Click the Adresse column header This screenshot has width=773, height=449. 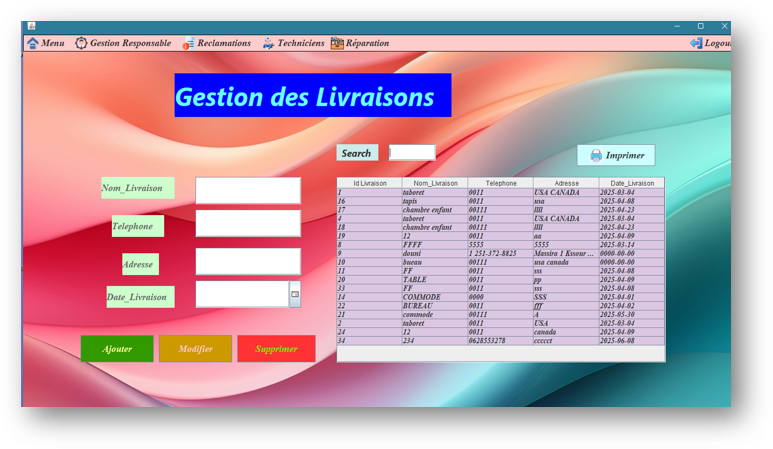coord(566,183)
